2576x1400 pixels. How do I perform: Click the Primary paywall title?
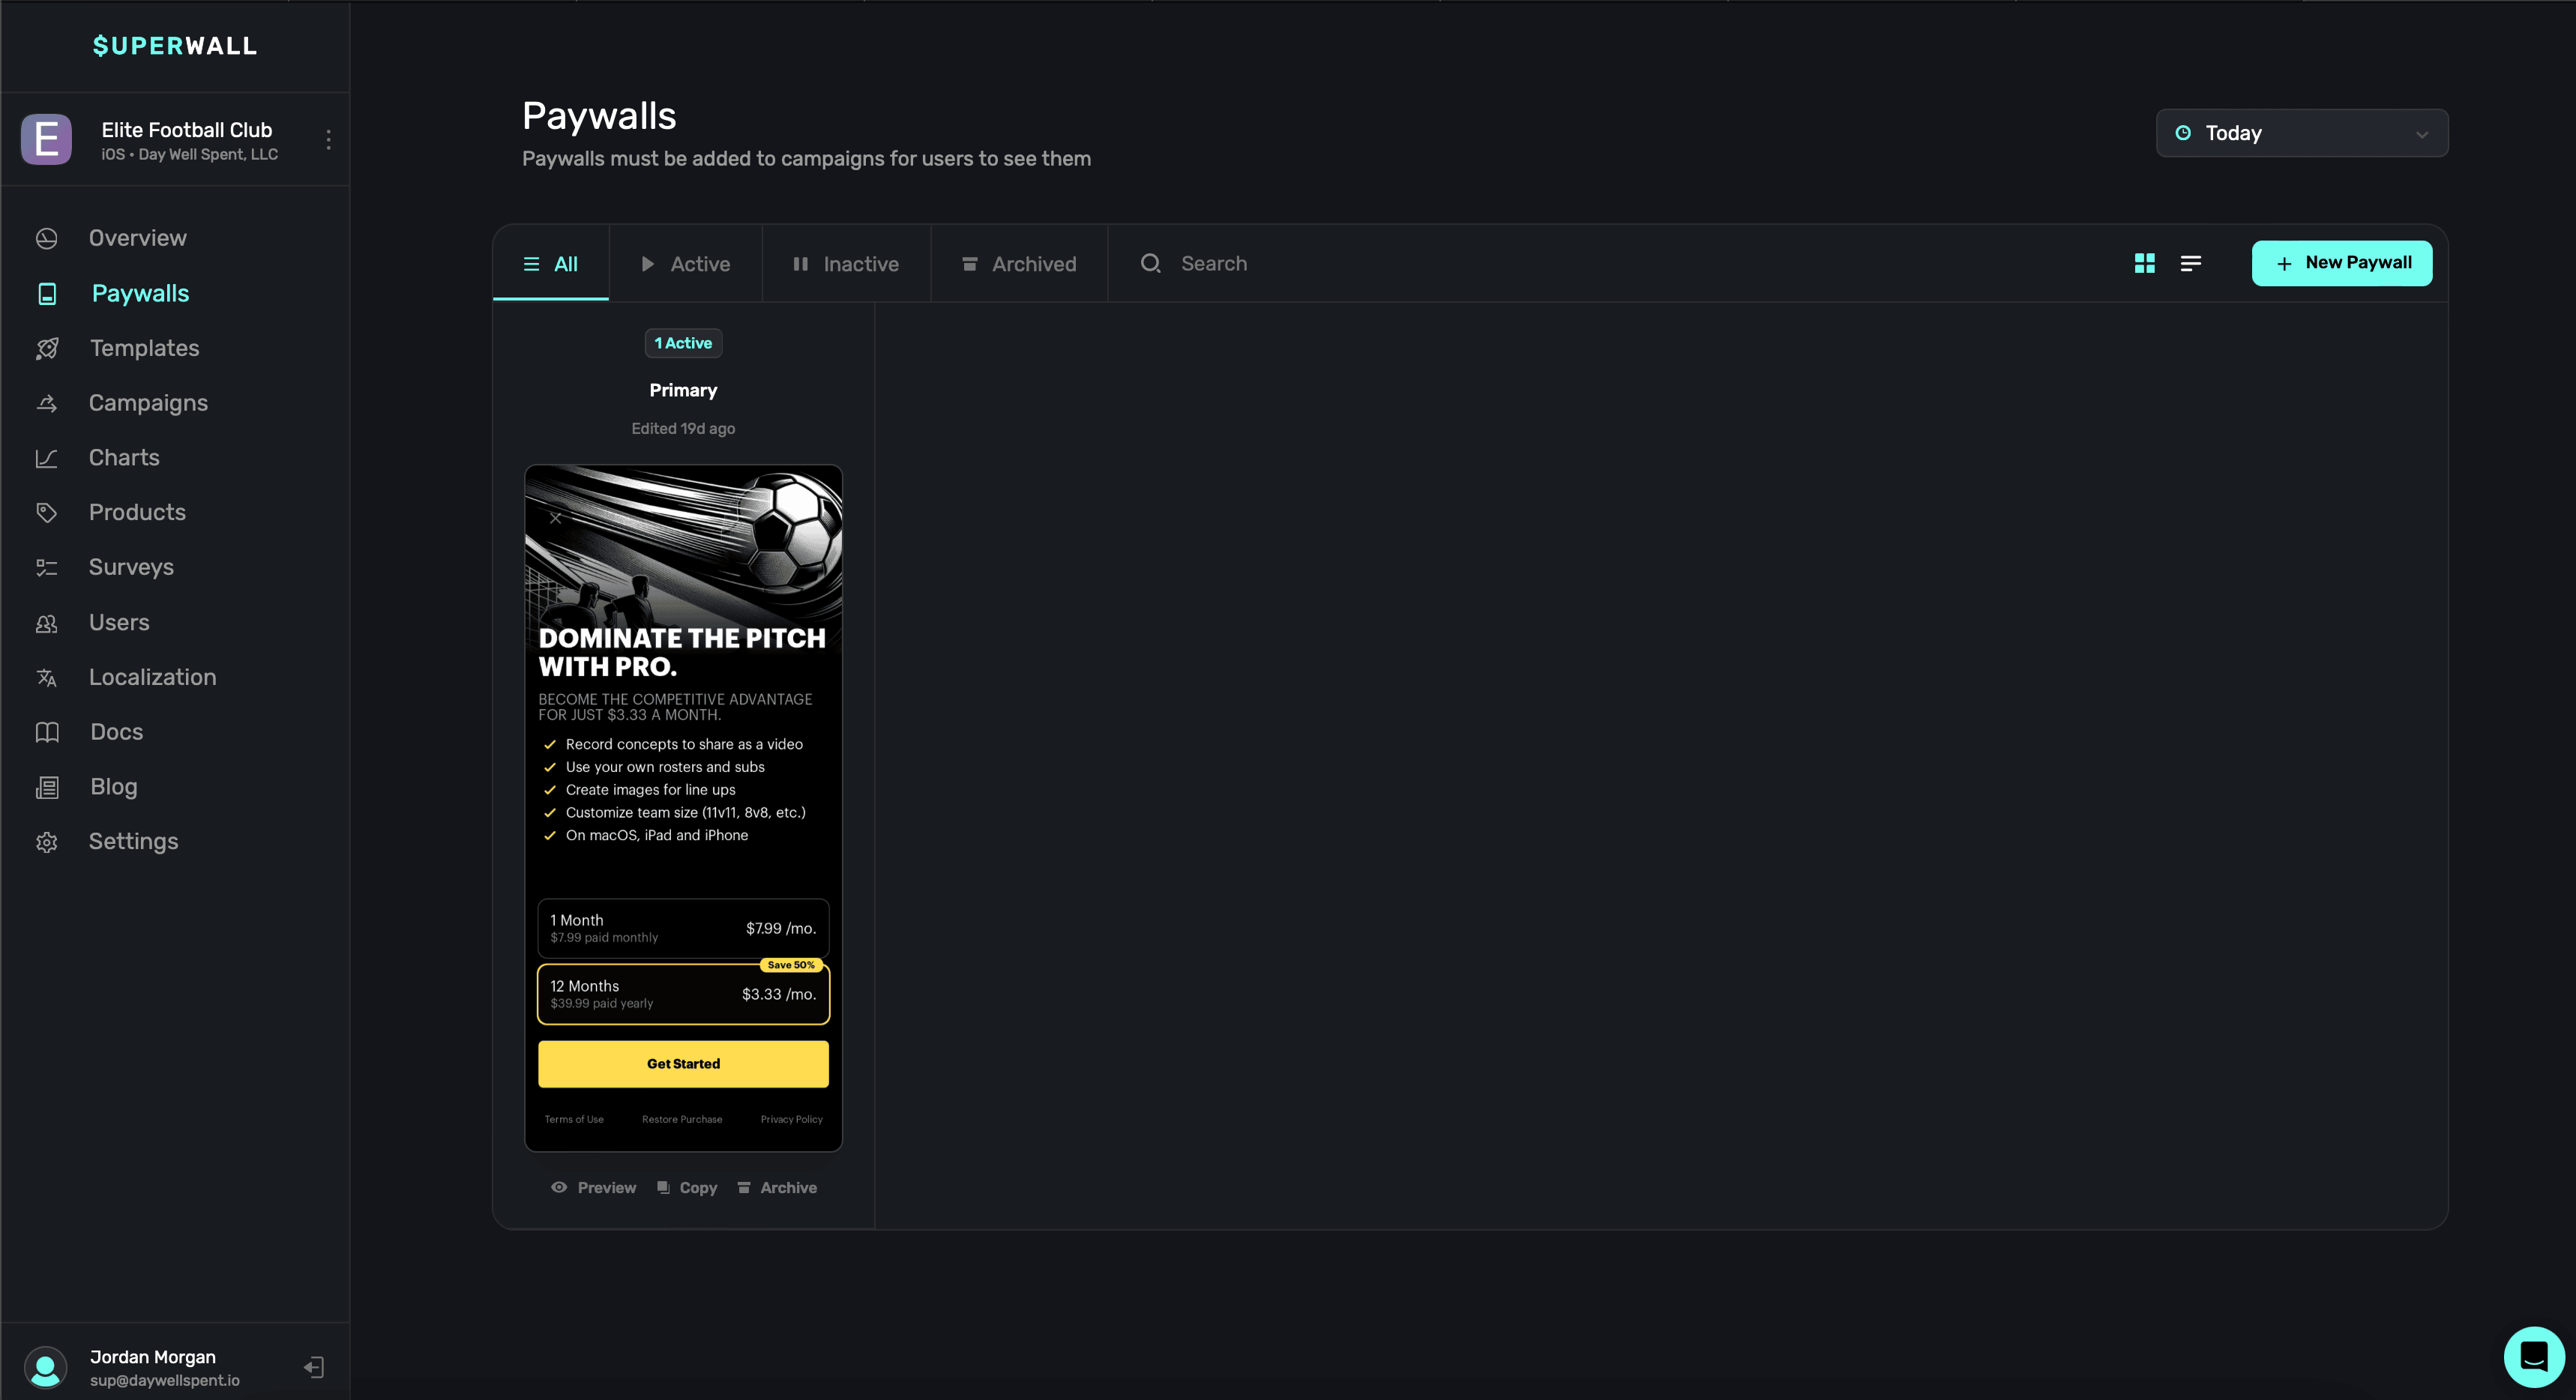[x=683, y=390]
